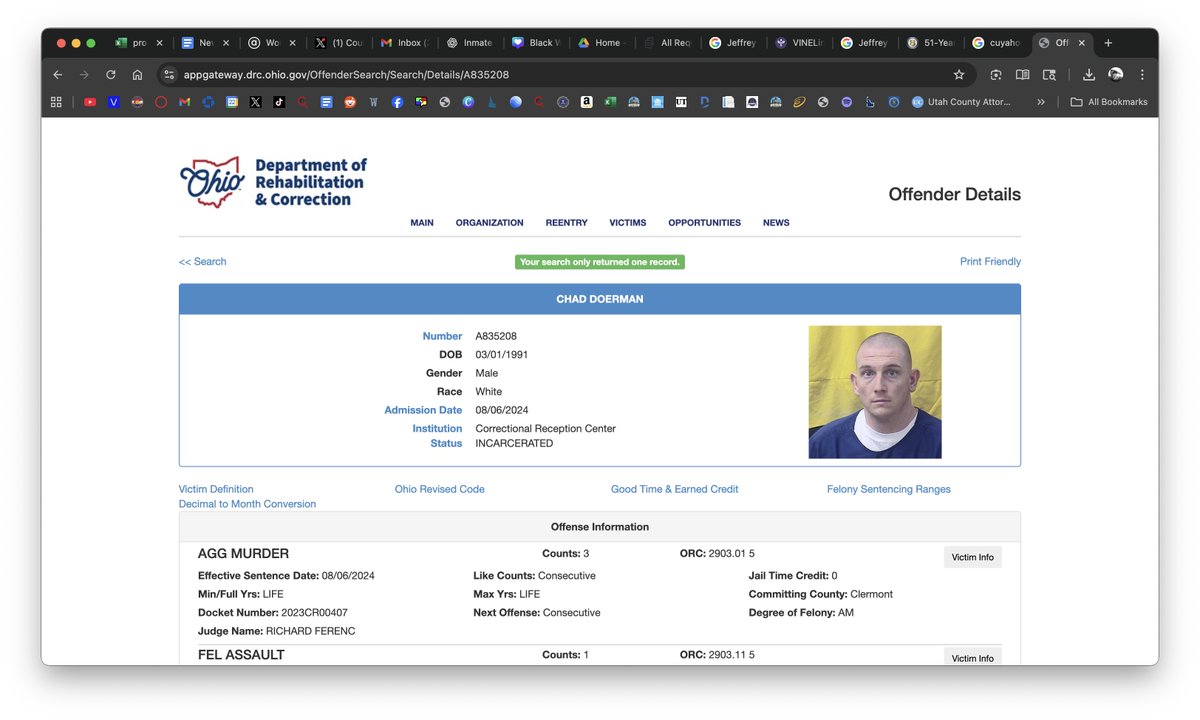1200x720 pixels.
Task: Open the OPPORTUNITIES menu item
Action: [705, 223]
